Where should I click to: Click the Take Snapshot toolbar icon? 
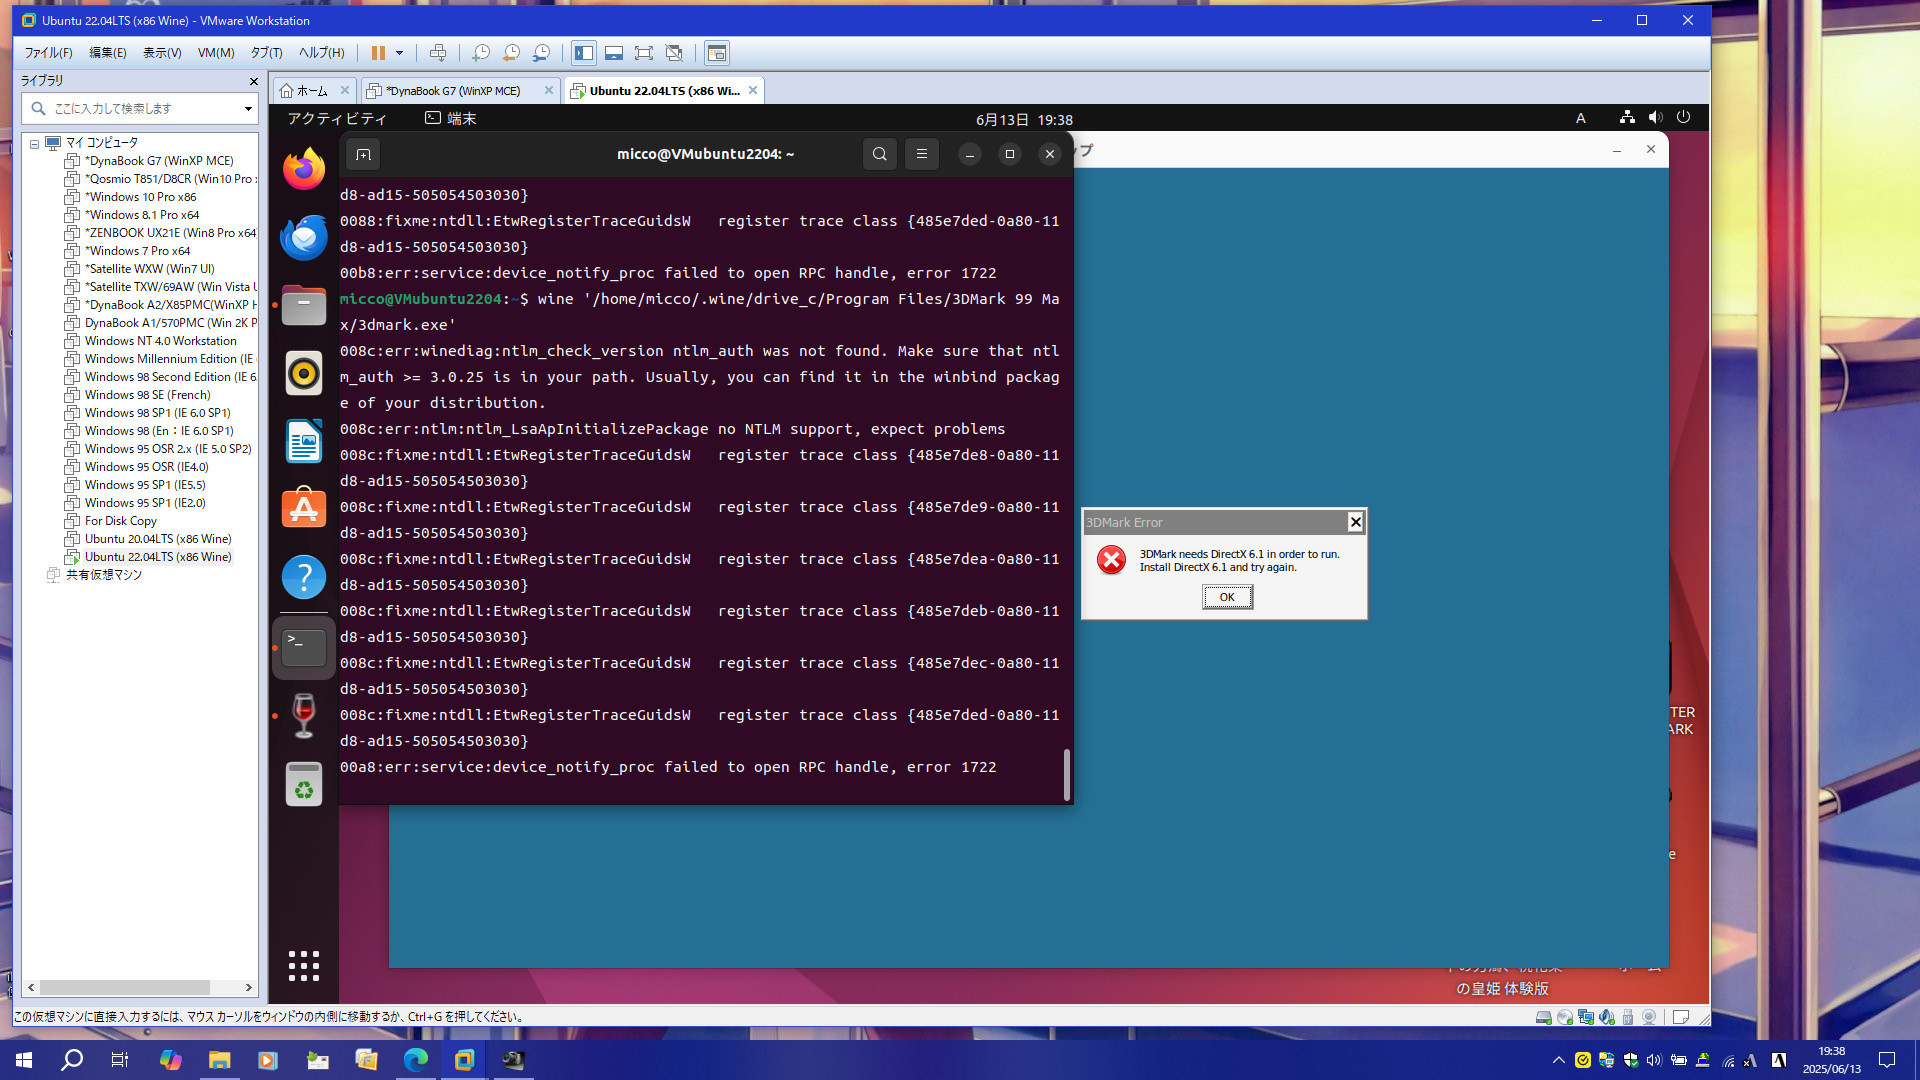point(481,53)
